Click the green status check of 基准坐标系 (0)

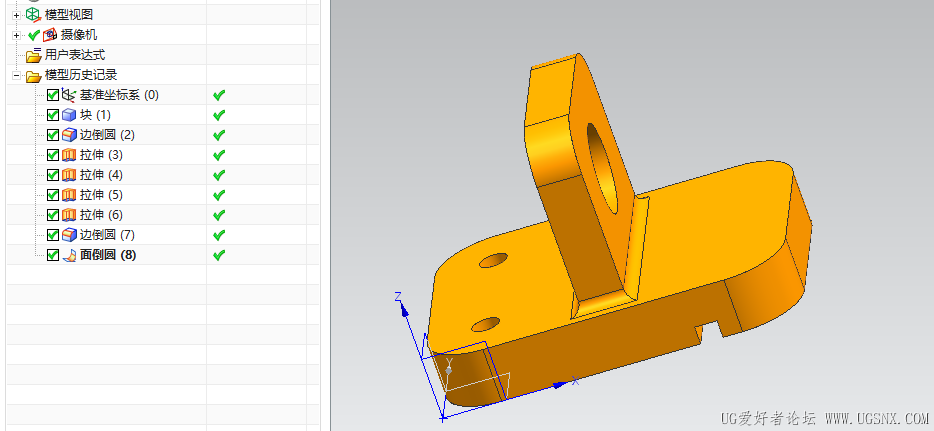219,95
